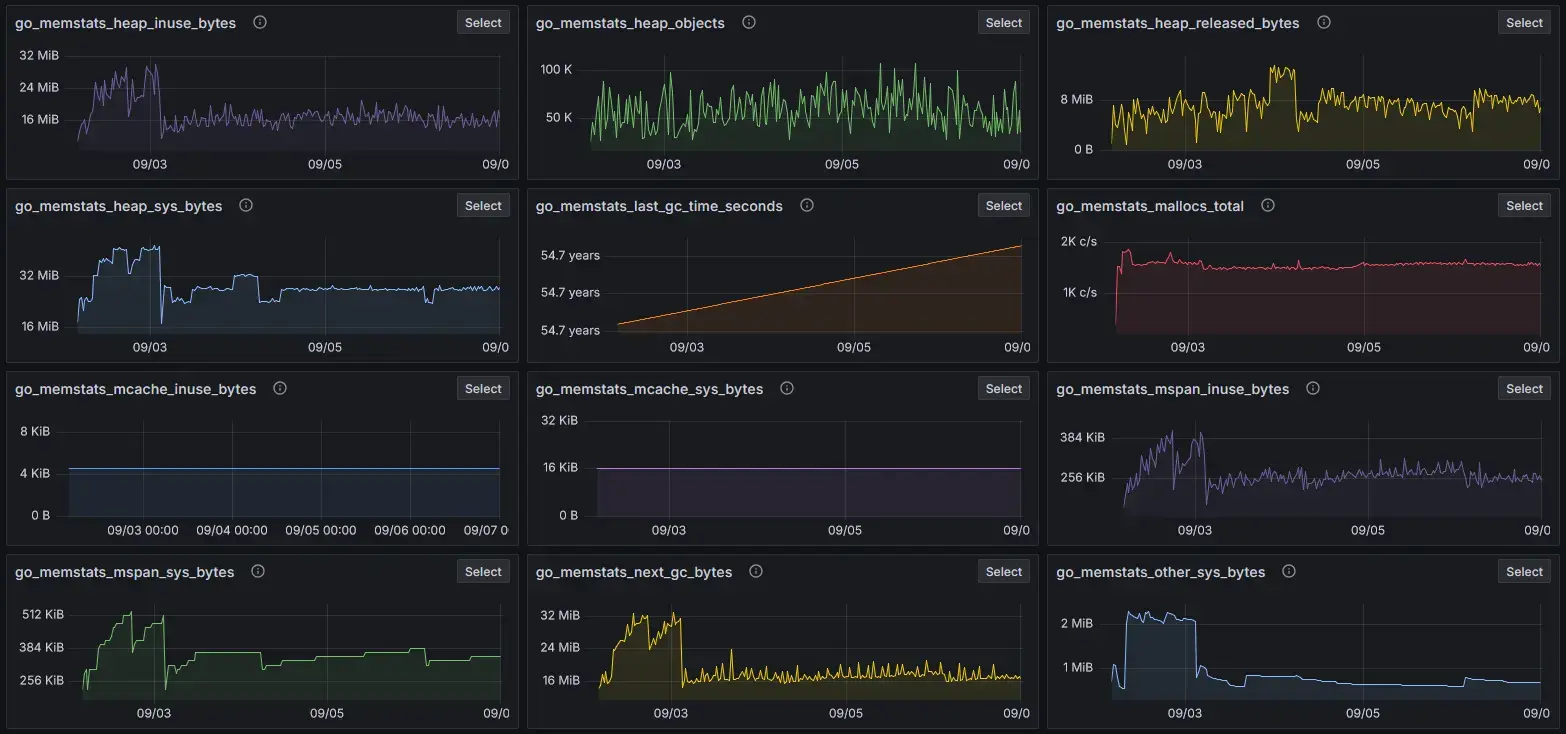
Task: Select the go_memstats_mspan_inuse_bytes metric
Action: tap(1524, 389)
